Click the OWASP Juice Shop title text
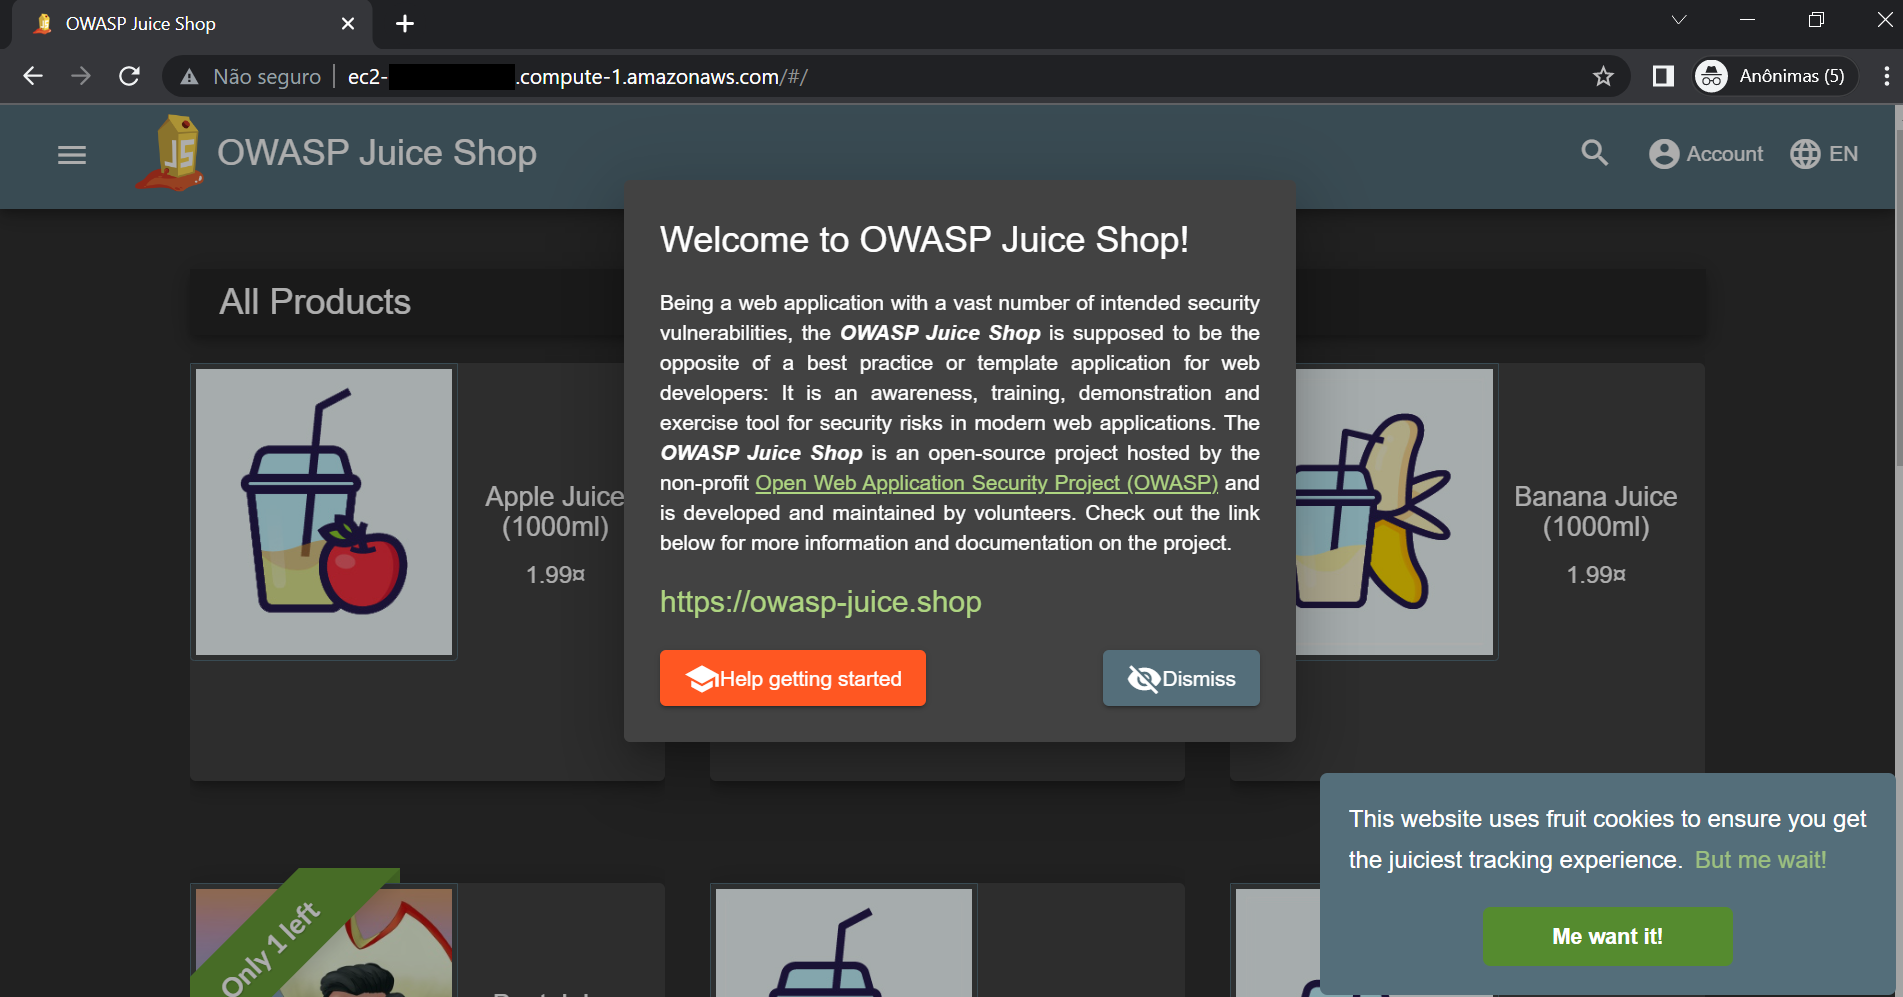The height and width of the screenshot is (997, 1903). tap(377, 153)
